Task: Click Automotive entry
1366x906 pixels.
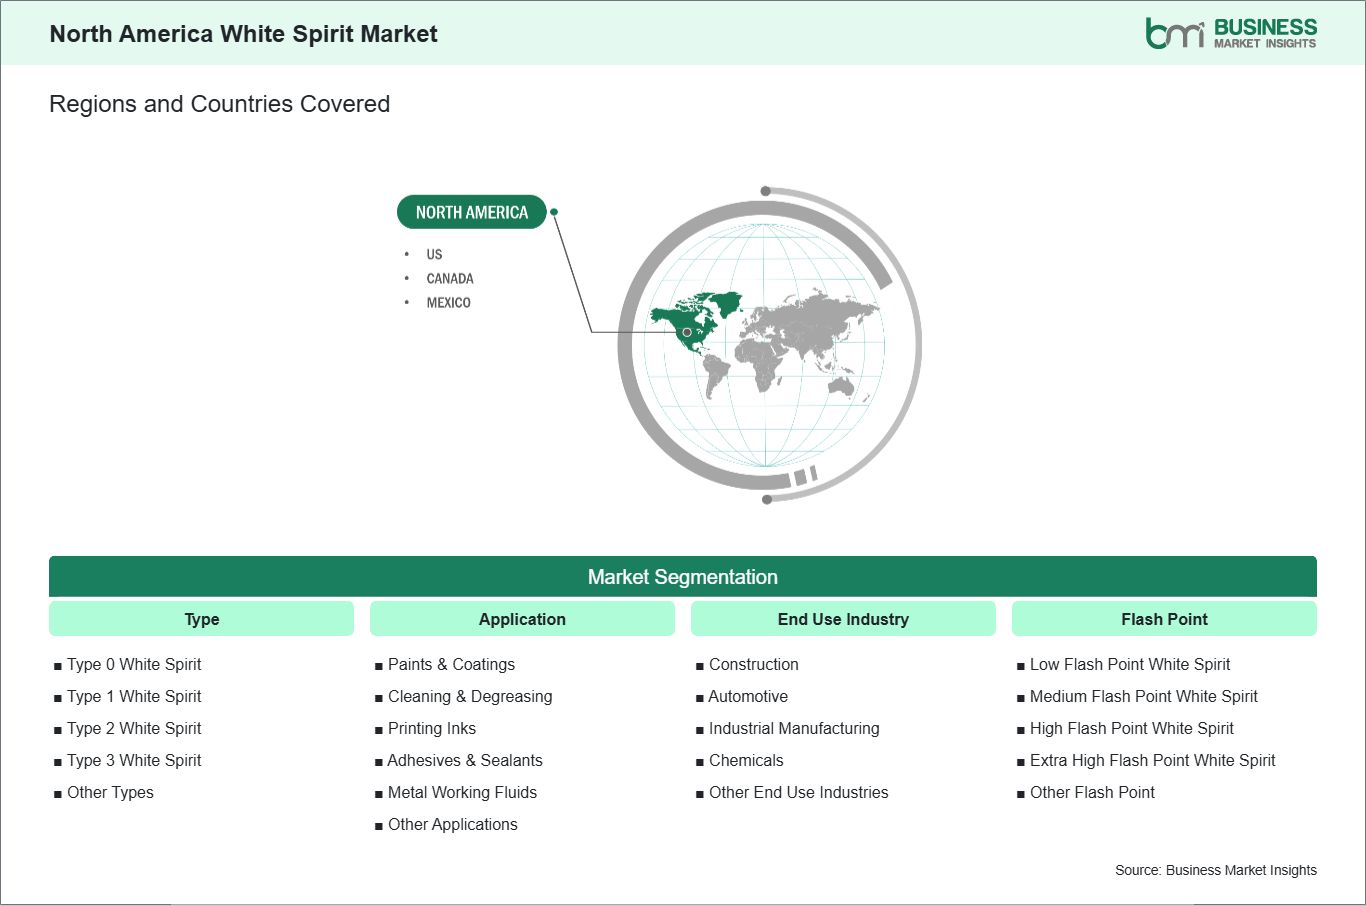Action: [748, 696]
